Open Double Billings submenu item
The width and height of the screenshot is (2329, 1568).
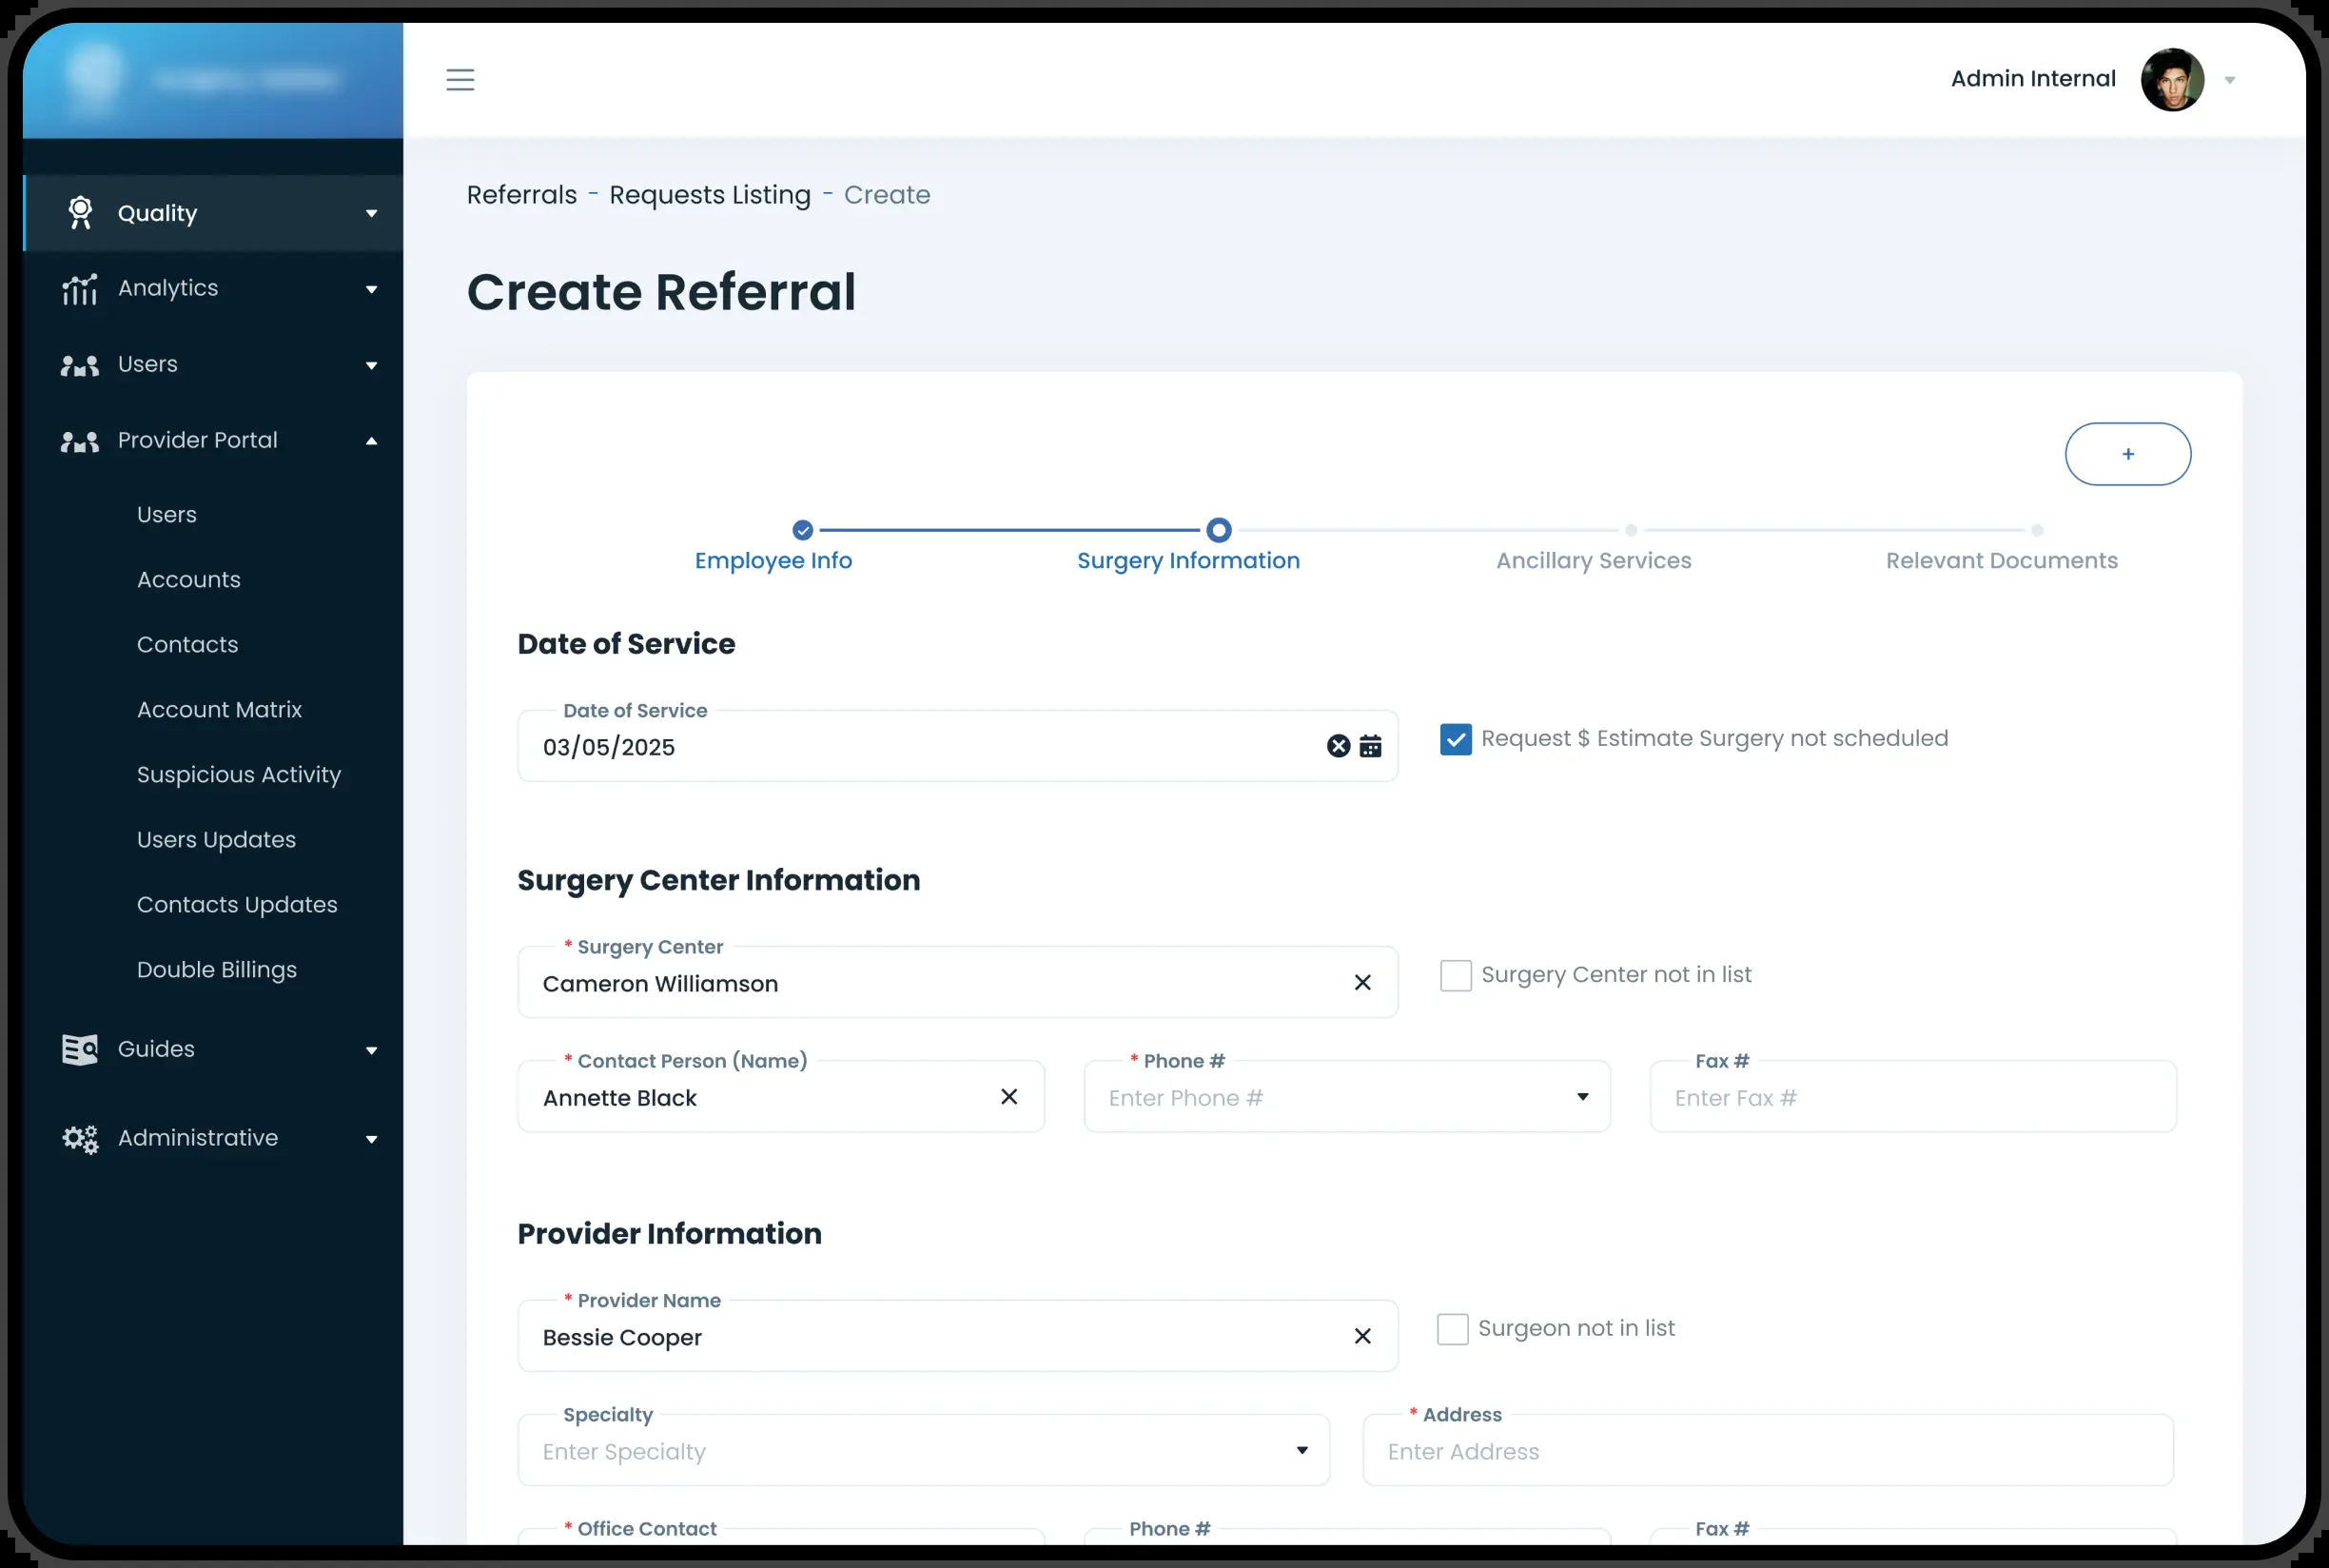tap(216, 969)
